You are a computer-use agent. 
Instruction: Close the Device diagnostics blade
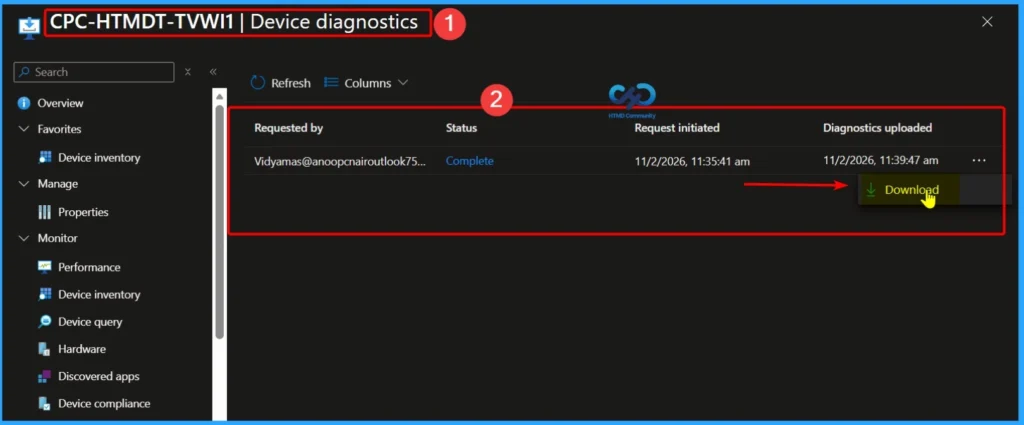pos(987,22)
